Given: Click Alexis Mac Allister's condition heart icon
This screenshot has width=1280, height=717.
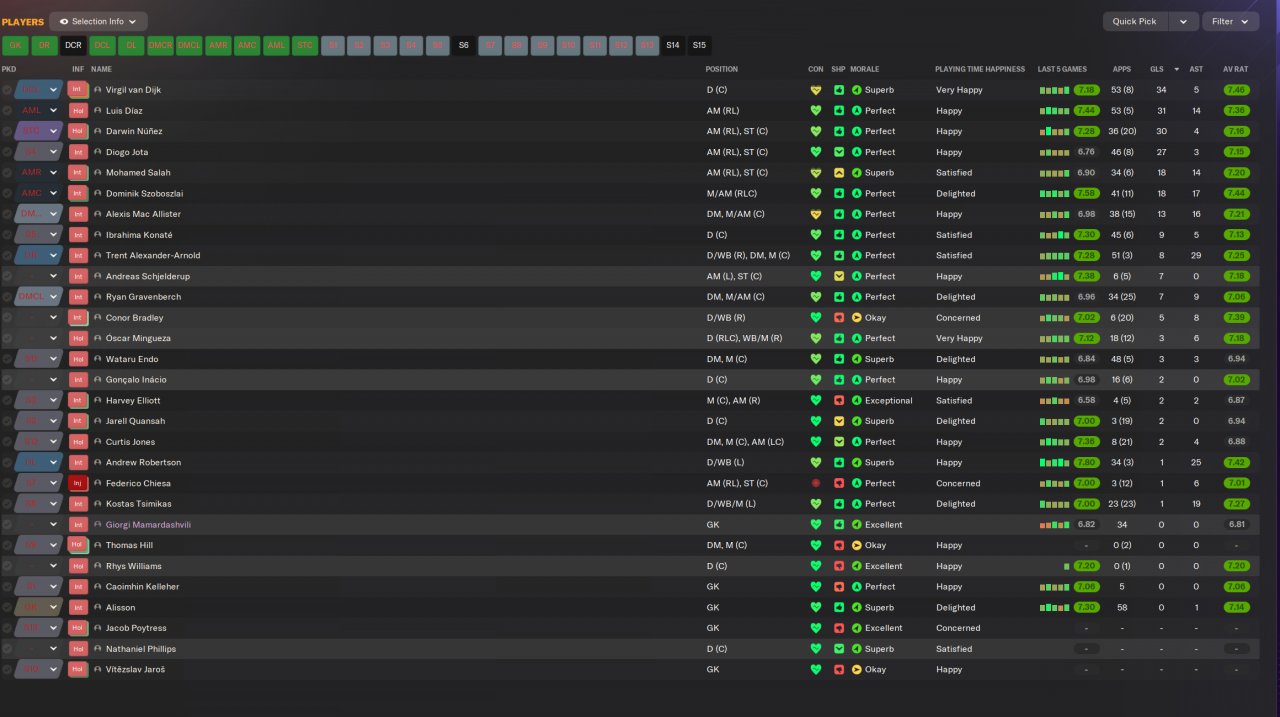Looking at the screenshot, I should pyautogui.click(x=816, y=214).
